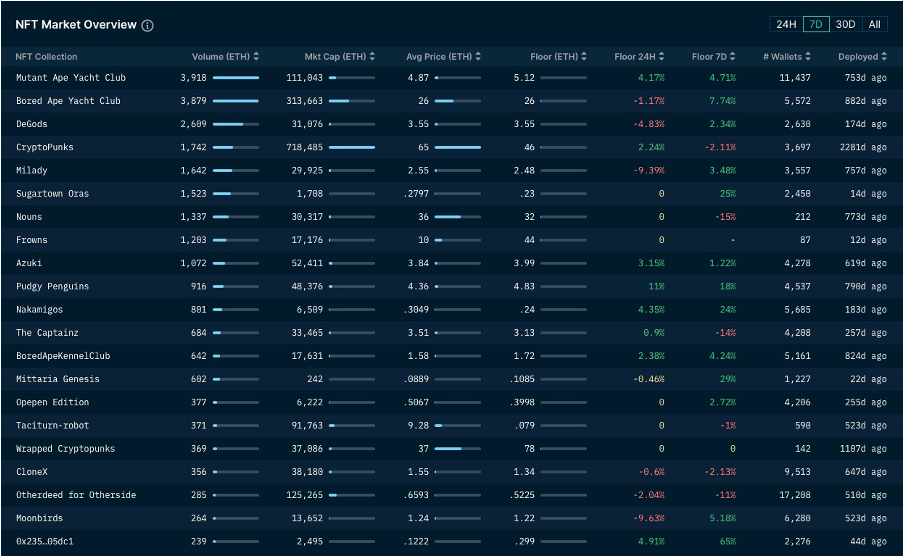Click the Moonbirds Floor 7D percentage
904x556 pixels.
pos(720,519)
